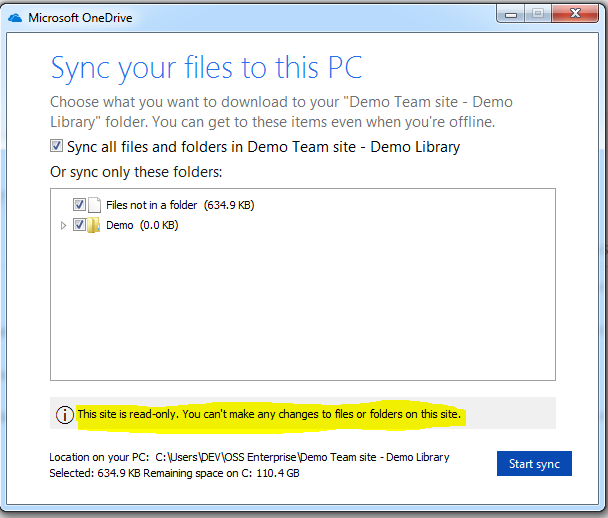This screenshot has width=608, height=518.
Task: Toggle the Demo folder checkbox
Action: click(x=79, y=225)
